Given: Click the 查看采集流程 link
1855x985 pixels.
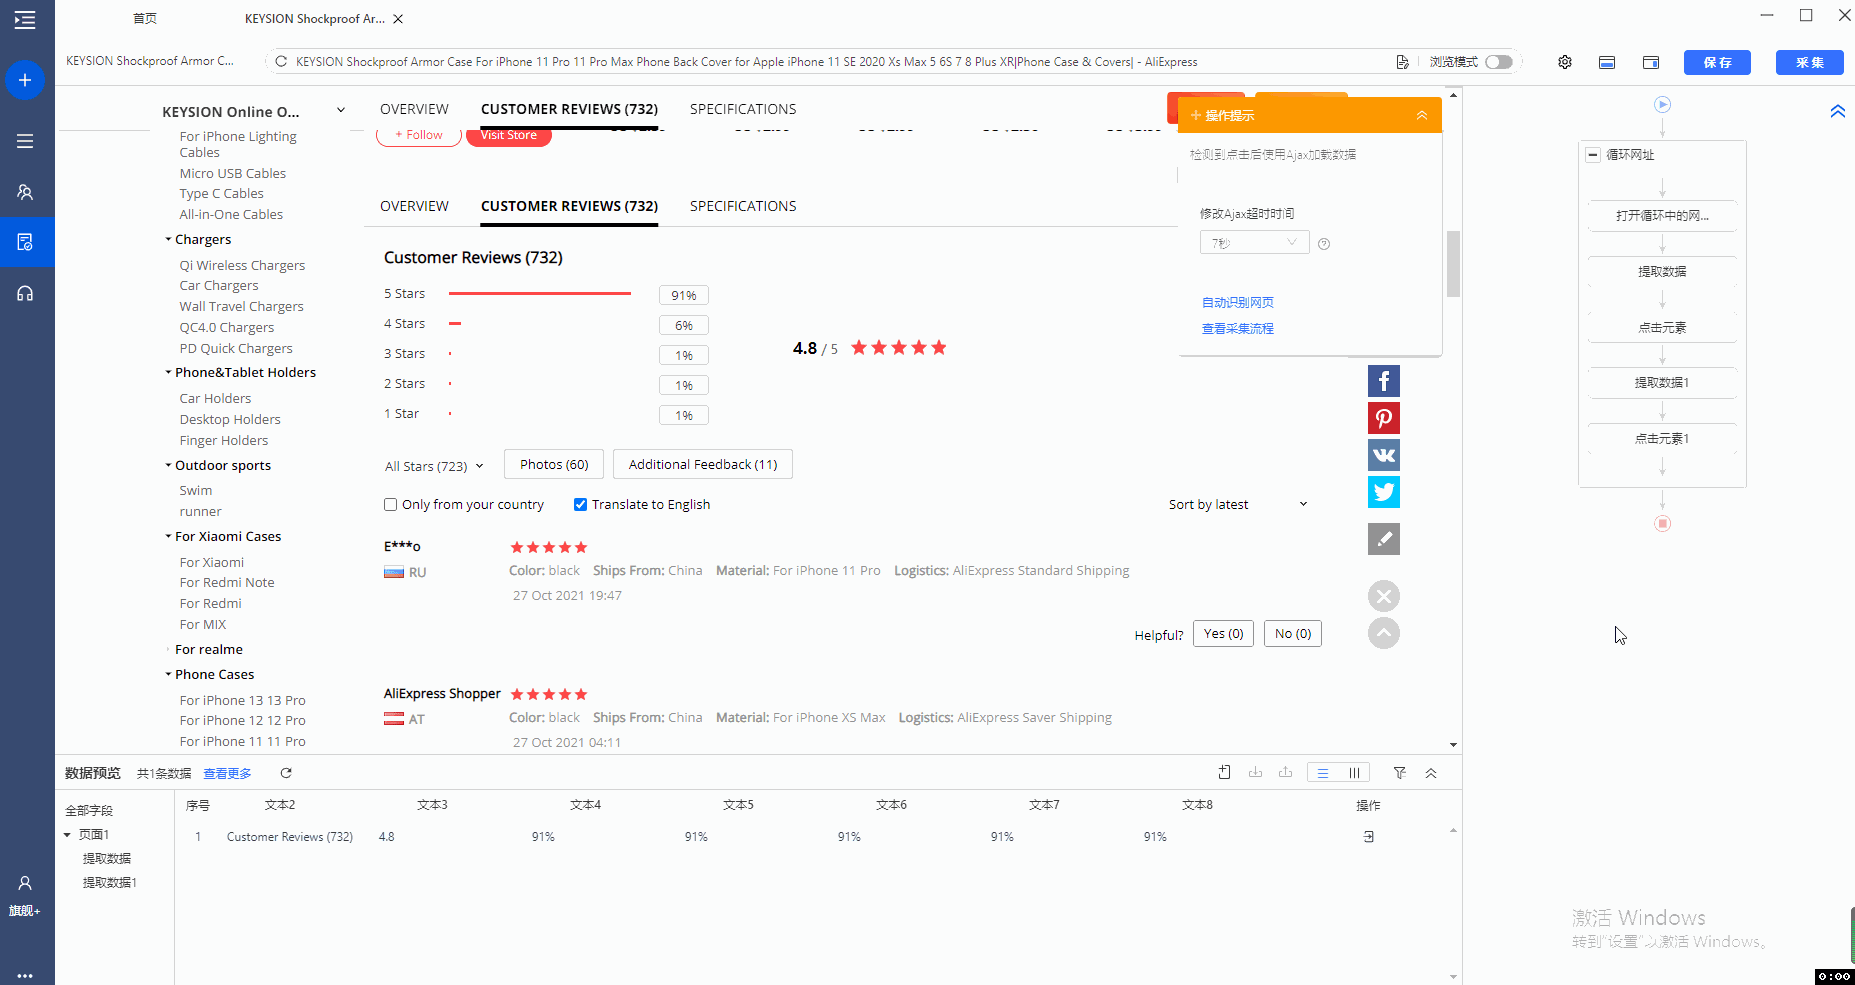Looking at the screenshot, I should click(x=1238, y=328).
